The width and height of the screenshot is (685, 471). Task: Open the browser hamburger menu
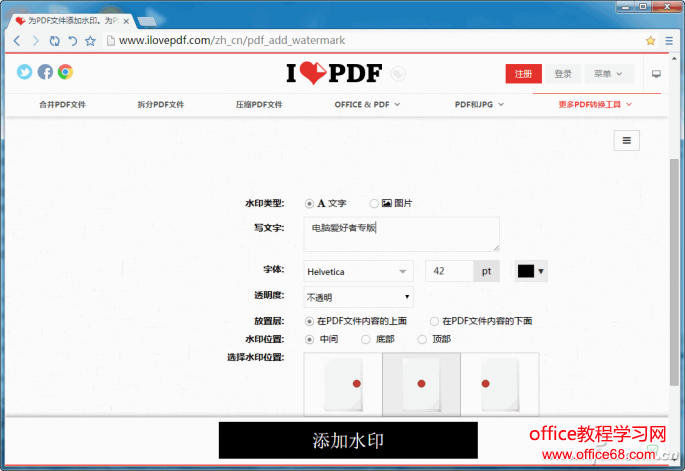tap(669, 41)
